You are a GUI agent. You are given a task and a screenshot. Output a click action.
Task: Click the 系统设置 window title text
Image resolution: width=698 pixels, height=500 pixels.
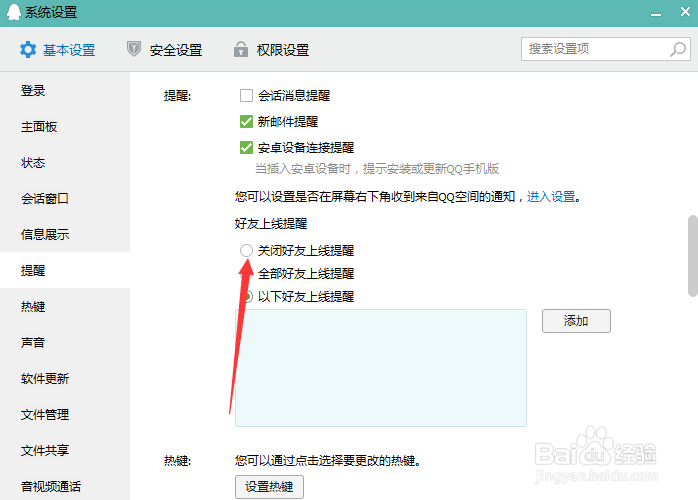click(x=51, y=12)
